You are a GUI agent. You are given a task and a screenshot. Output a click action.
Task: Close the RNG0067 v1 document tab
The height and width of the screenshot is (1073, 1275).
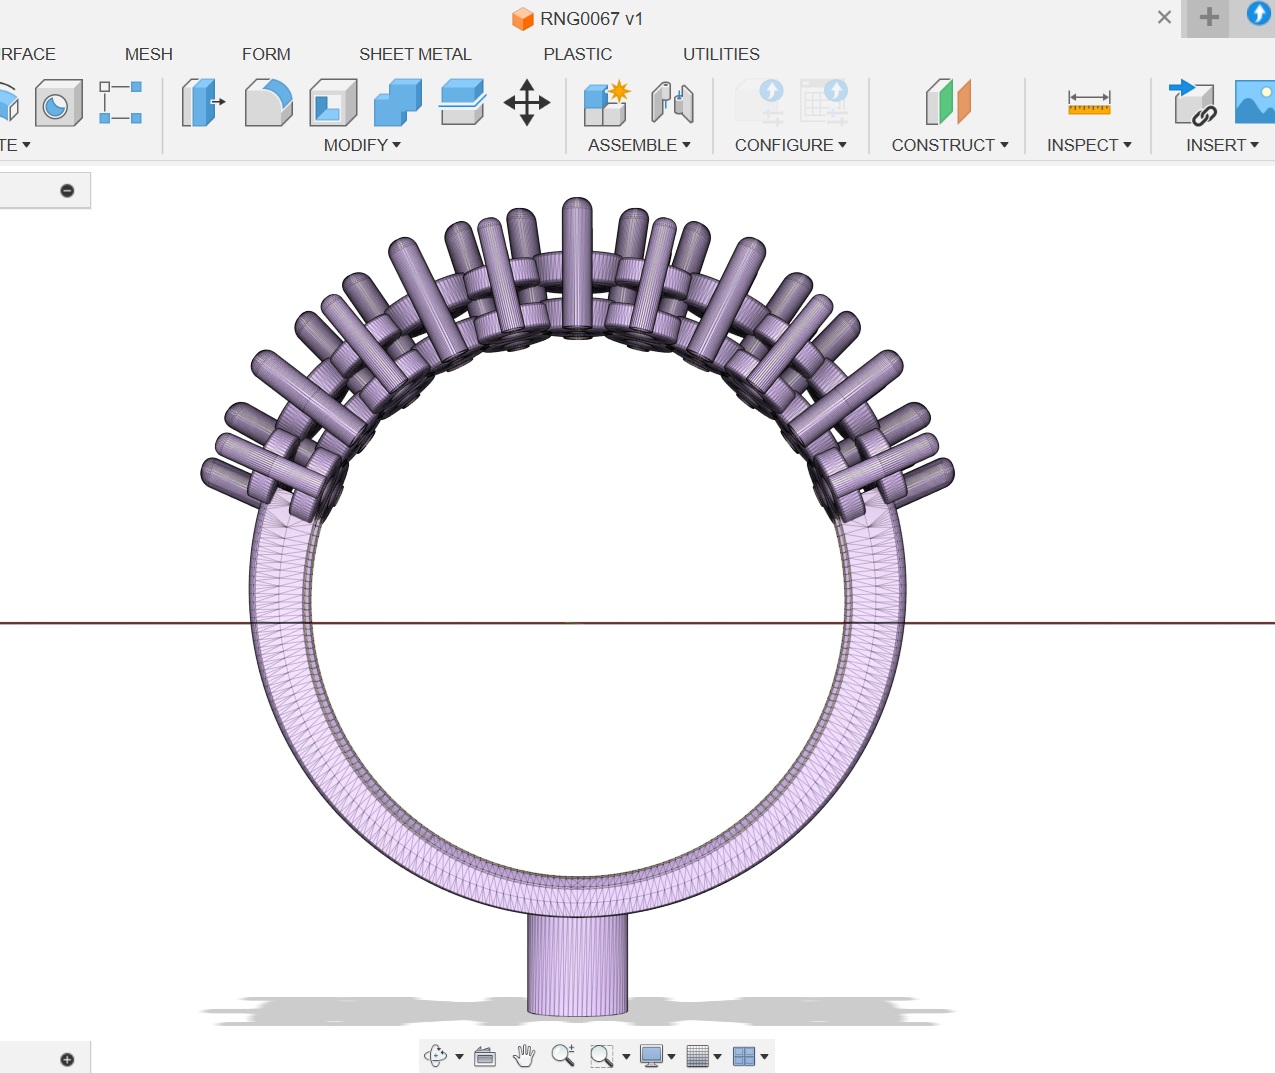[1164, 17]
